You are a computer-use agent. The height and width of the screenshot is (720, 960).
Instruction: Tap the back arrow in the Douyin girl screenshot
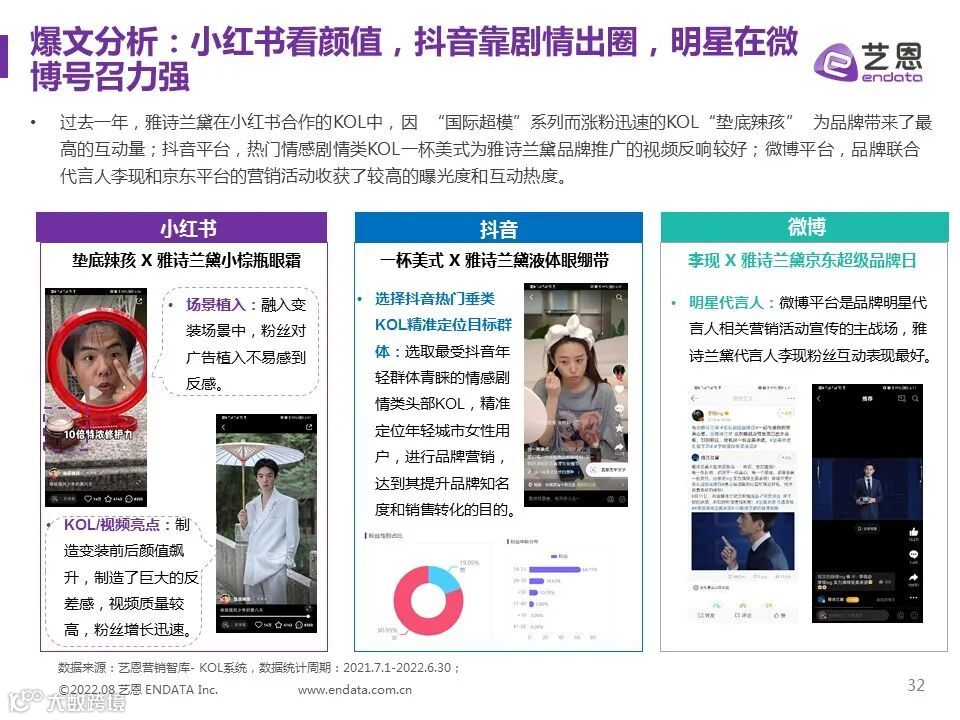pos(531,298)
